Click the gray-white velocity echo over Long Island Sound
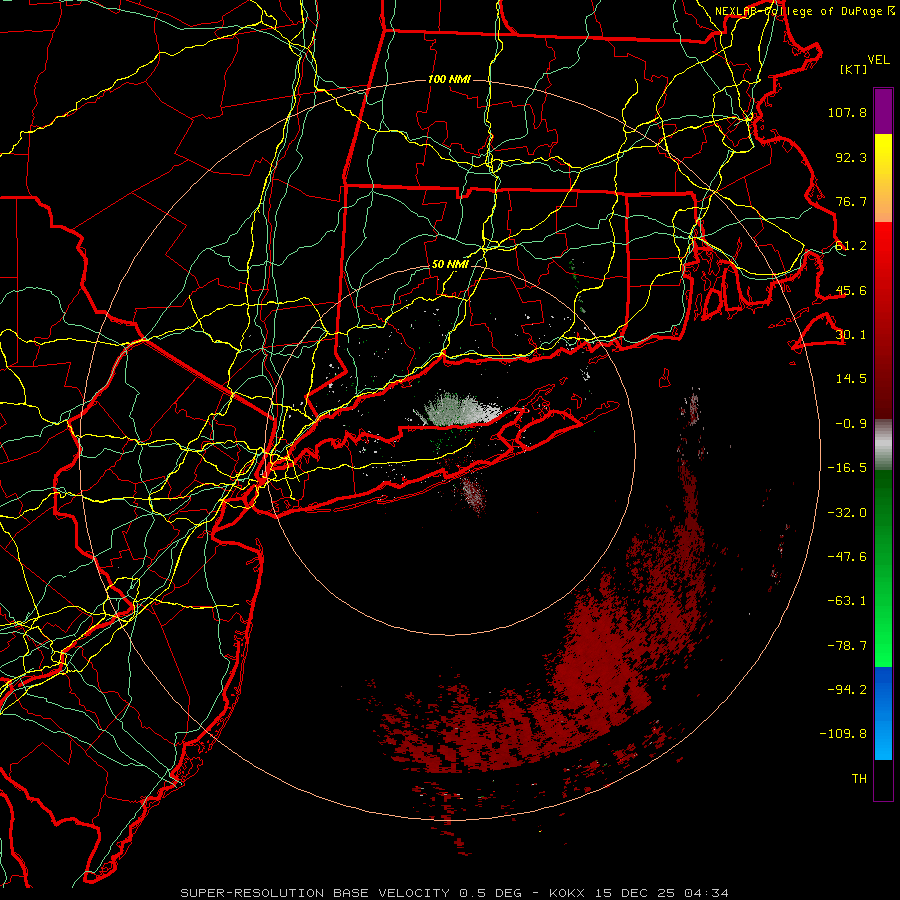 tap(459, 409)
